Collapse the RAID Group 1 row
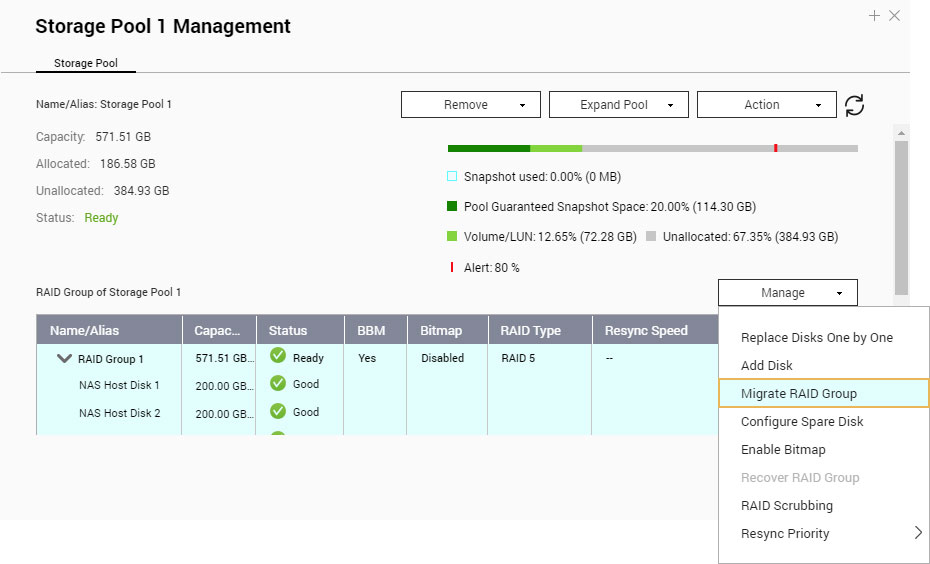The width and height of the screenshot is (930, 564). (x=65, y=359)
